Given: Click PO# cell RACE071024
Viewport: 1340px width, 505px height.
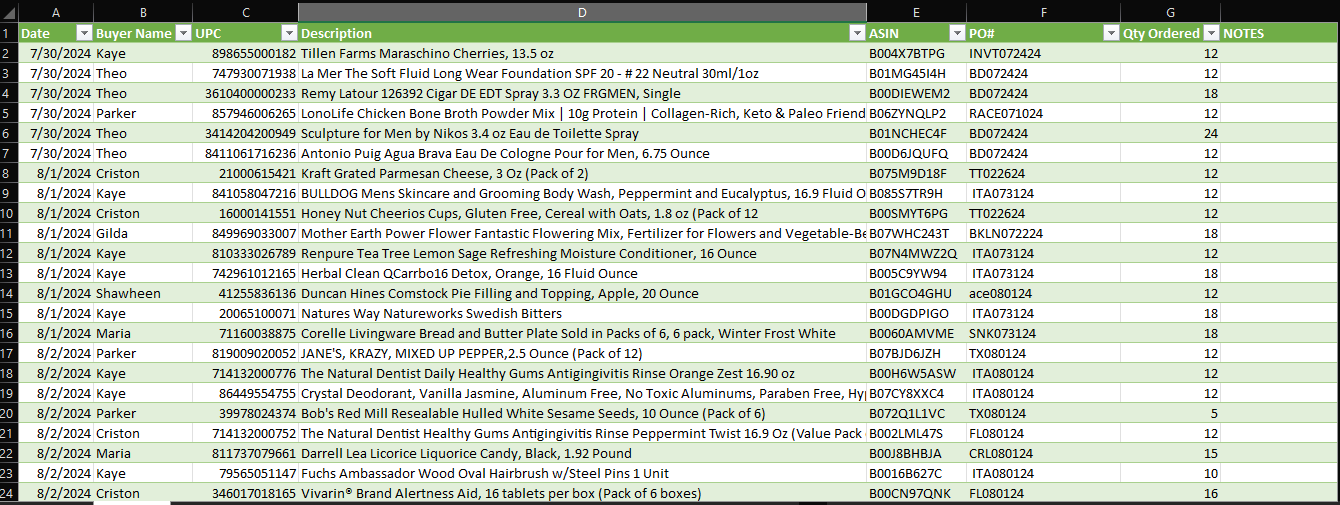Looking at the screenshot, I should pos(1043,113).
